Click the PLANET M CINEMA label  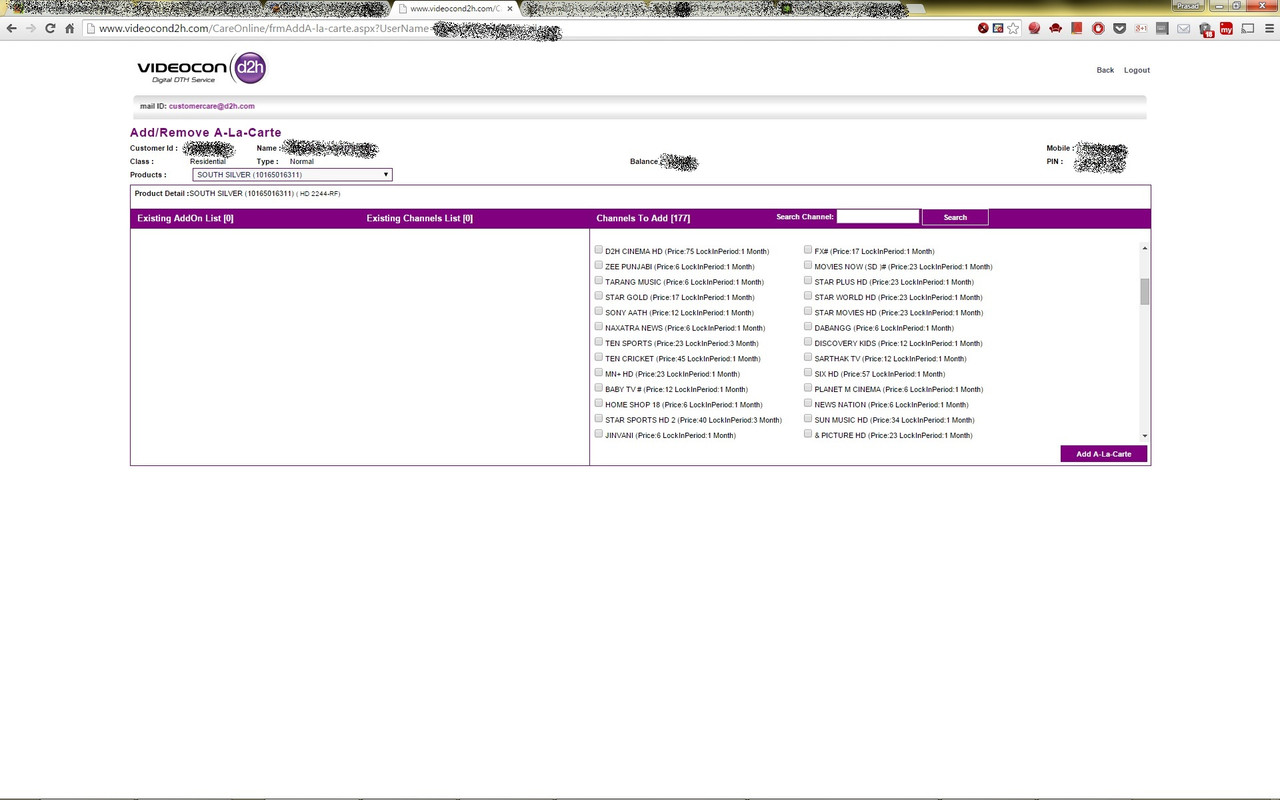899,389
